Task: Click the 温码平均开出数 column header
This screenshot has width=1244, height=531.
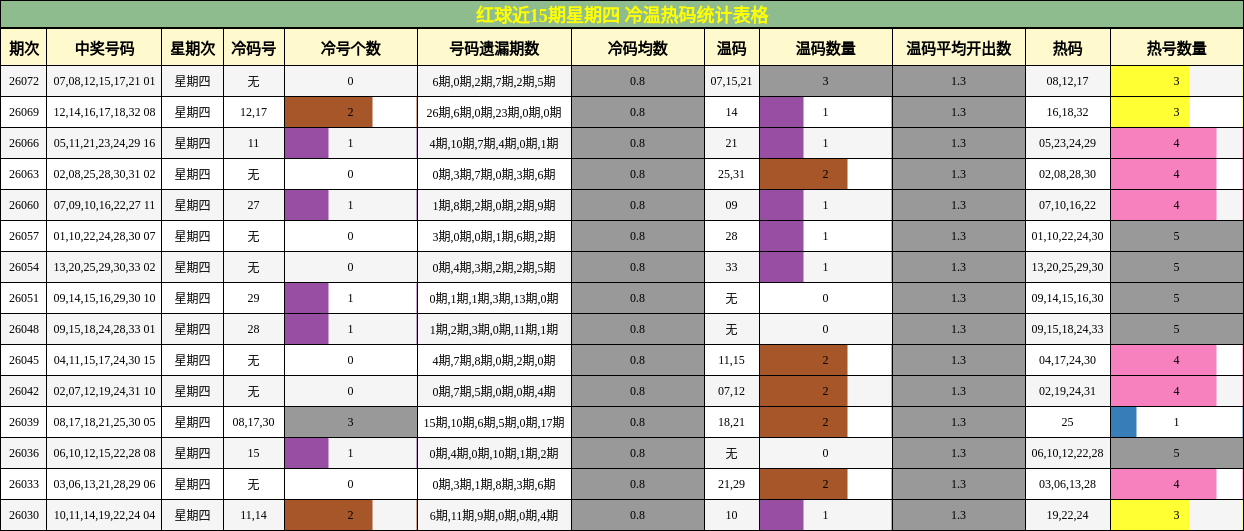Action: click(x=959, y=48)
